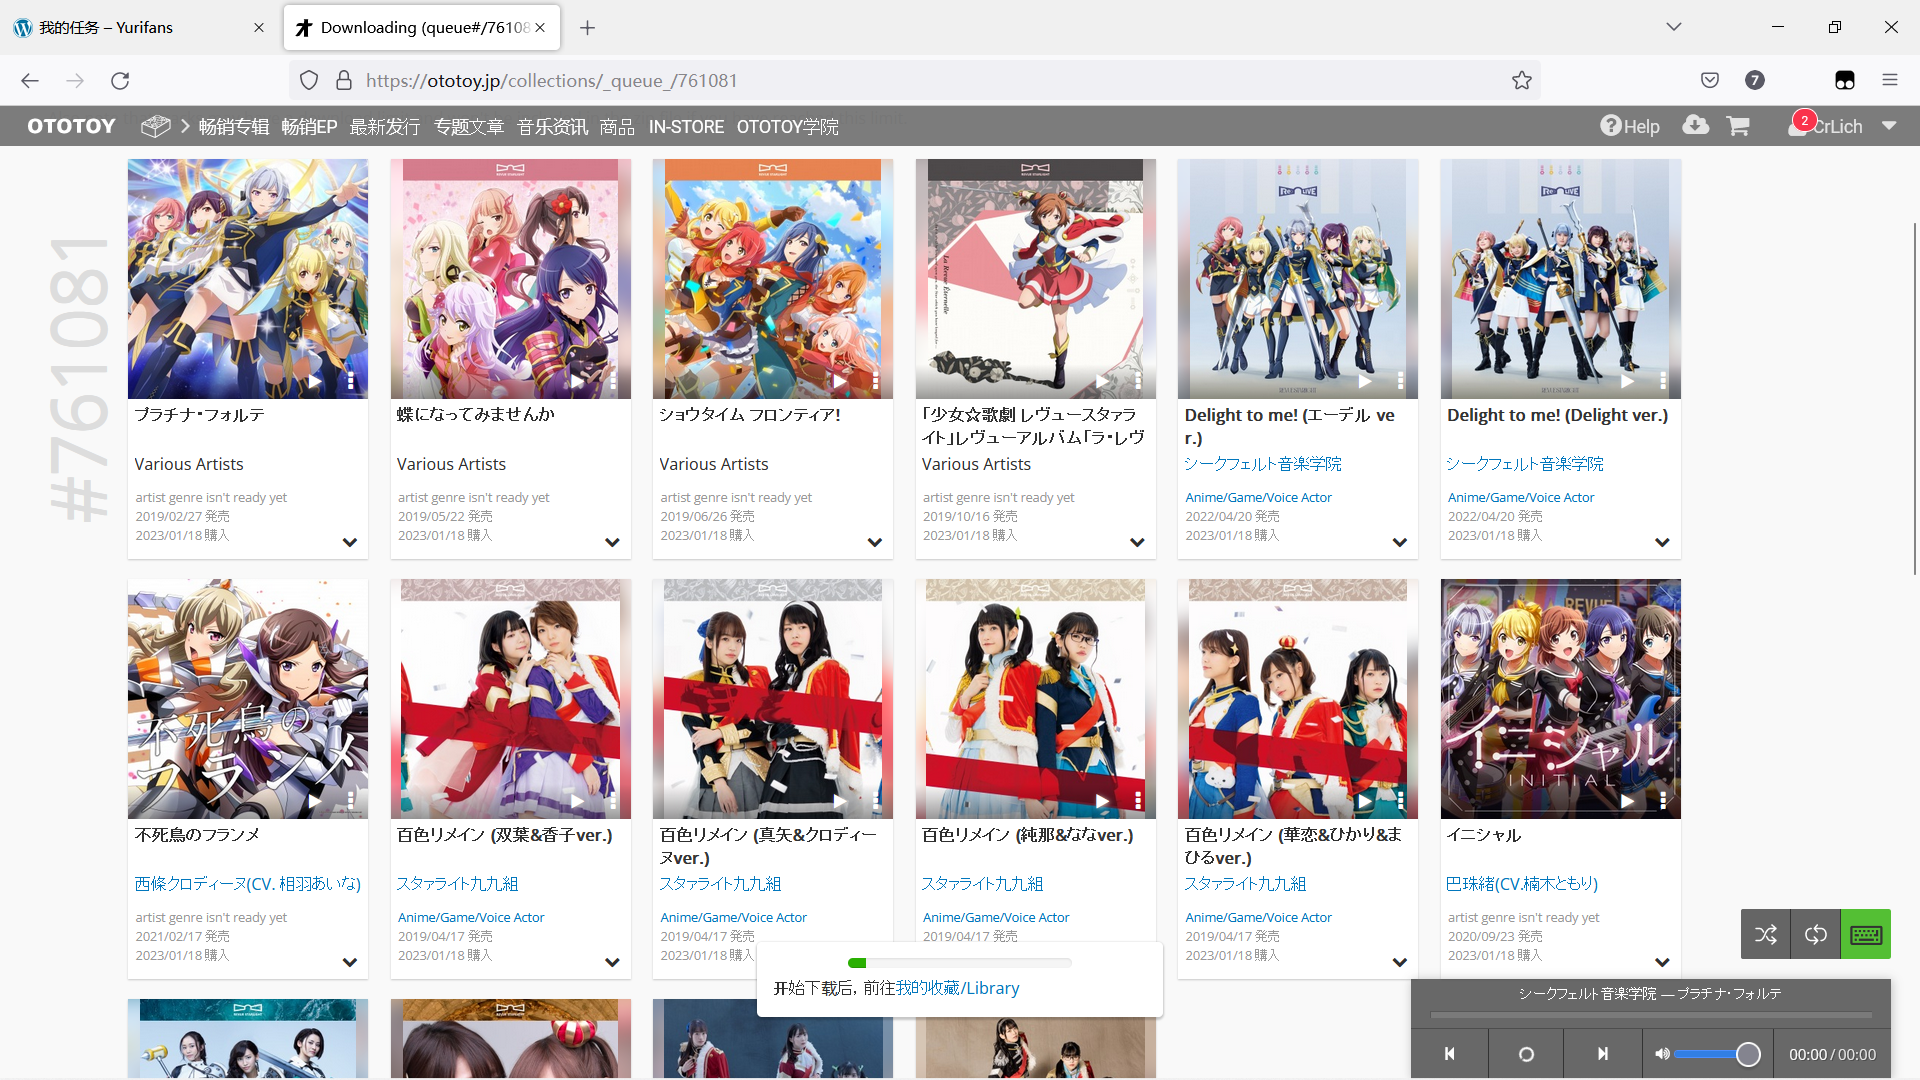Expand details for Delight to me! Delight ver.
This screenshot has width=1920, height=1080.
point(1662,542)
